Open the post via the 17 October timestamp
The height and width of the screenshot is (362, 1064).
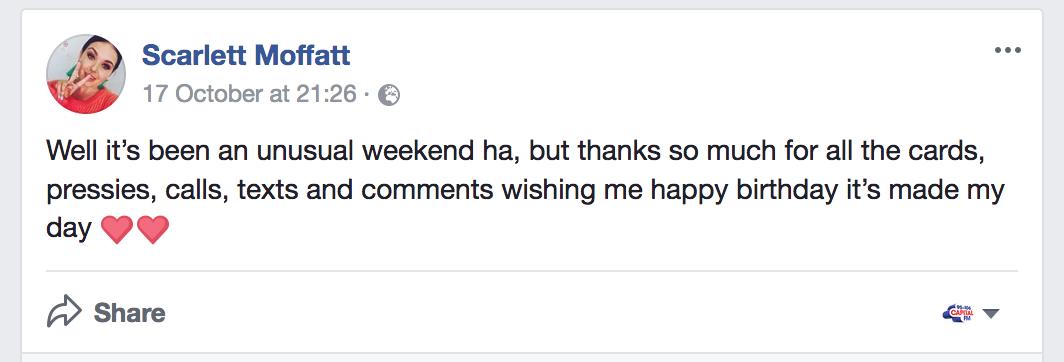(x=249, y=94)
